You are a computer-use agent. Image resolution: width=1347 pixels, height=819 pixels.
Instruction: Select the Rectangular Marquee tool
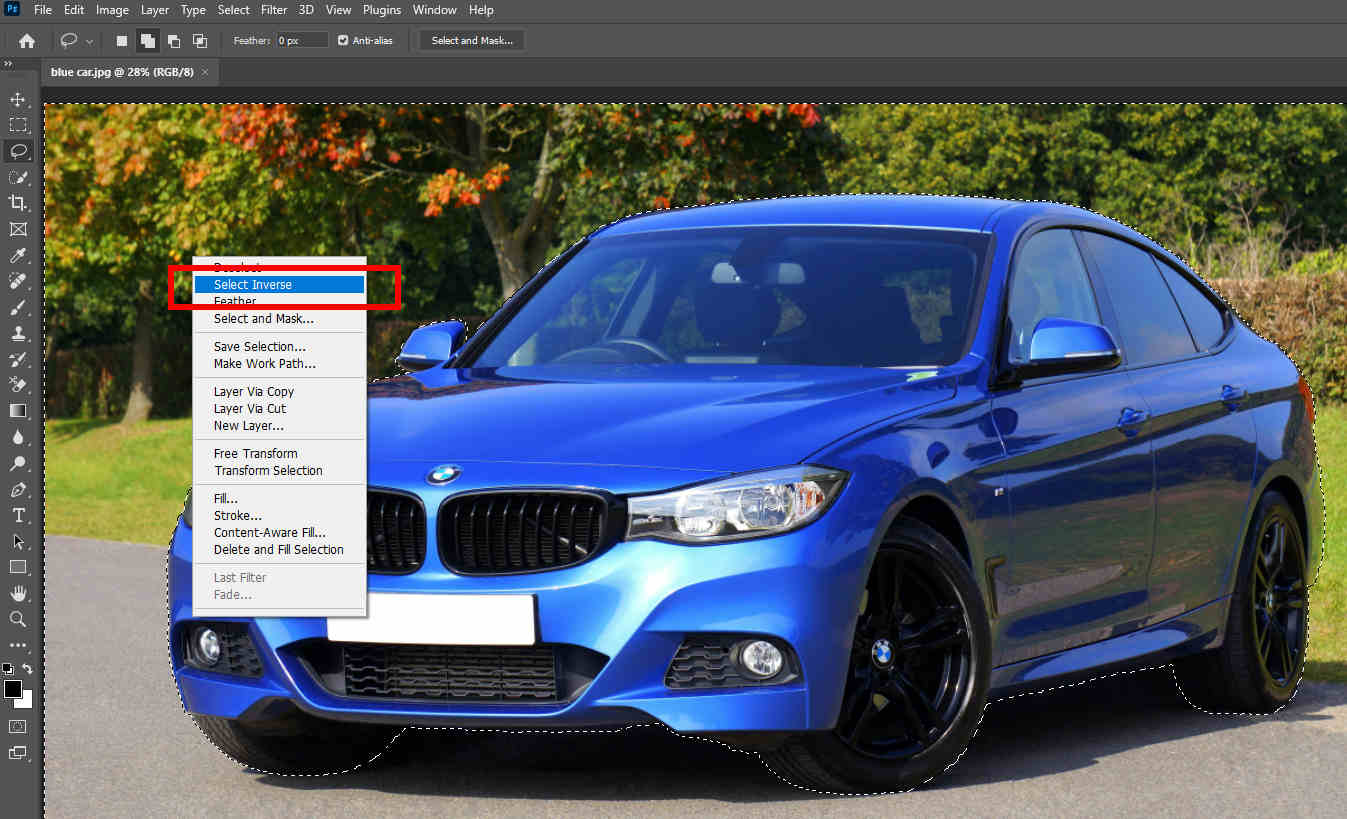point(18,126)
